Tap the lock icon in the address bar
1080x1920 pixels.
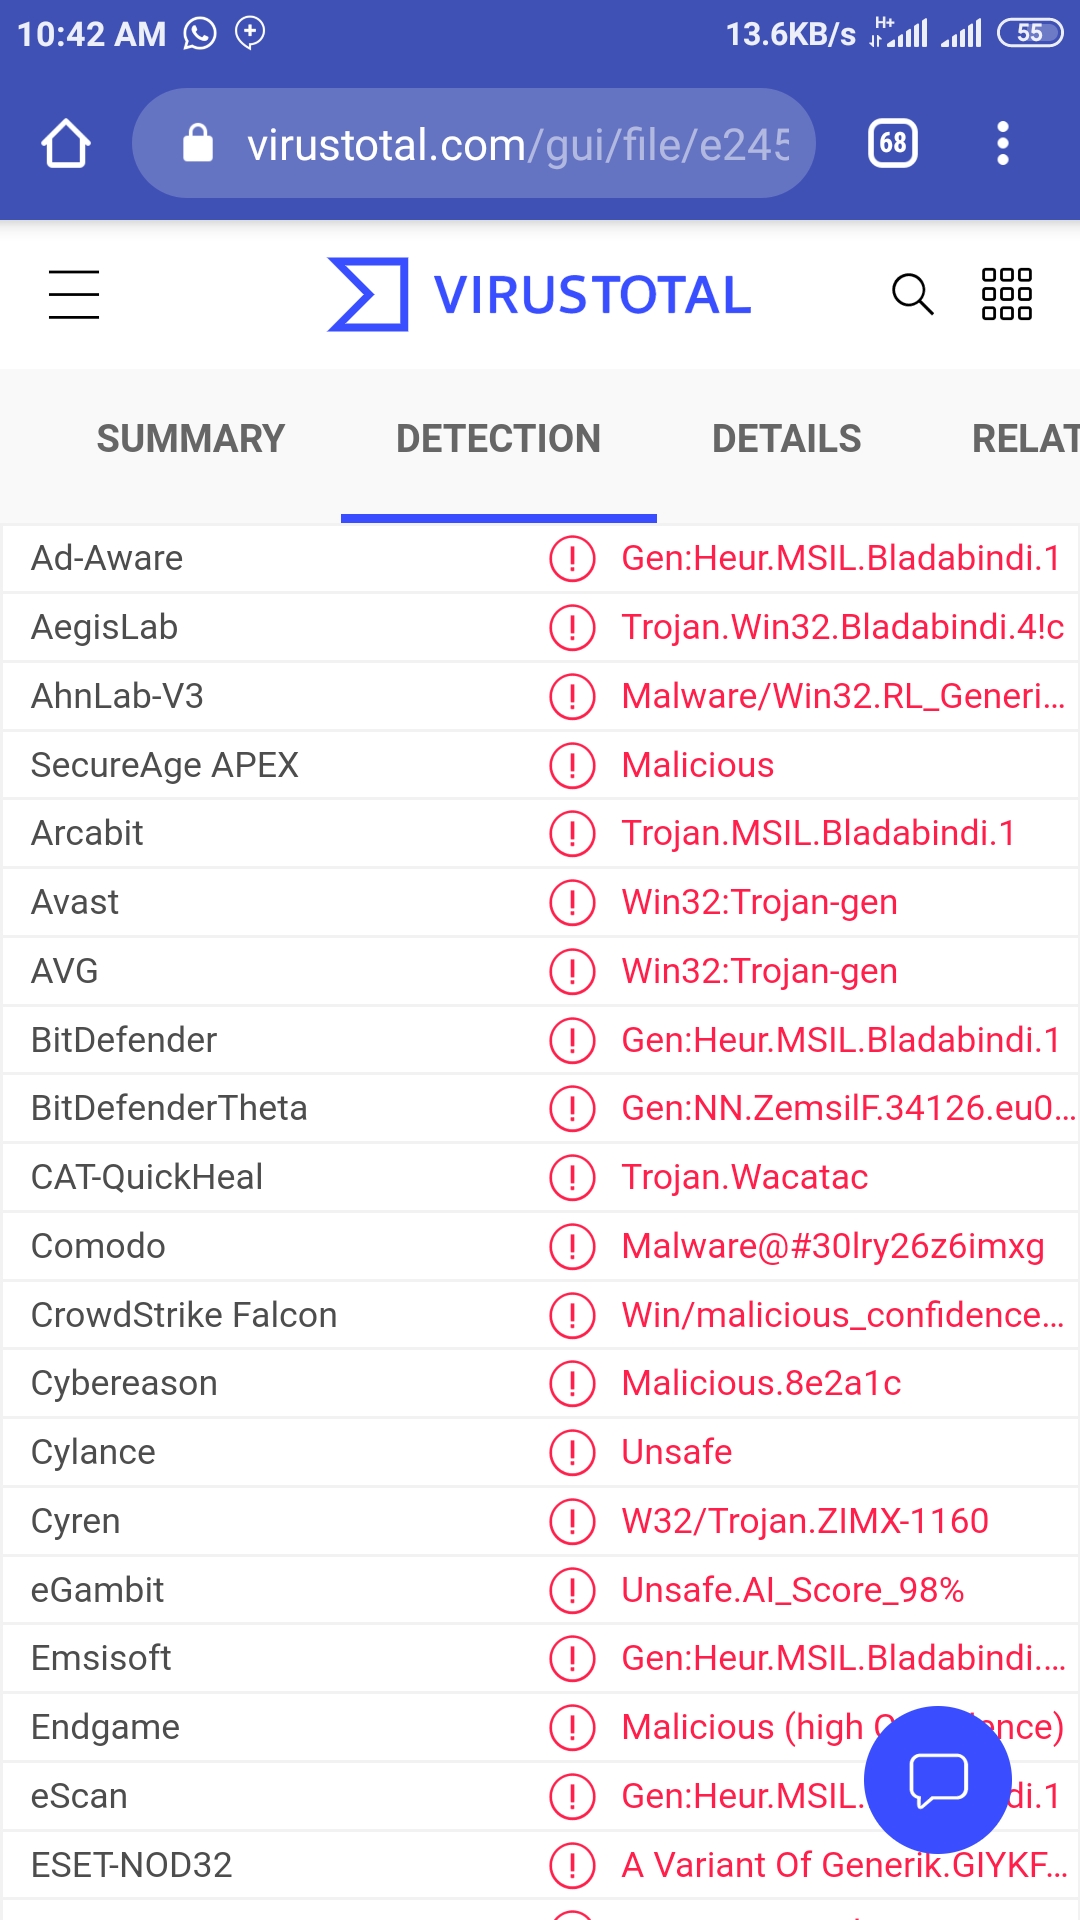198,144
